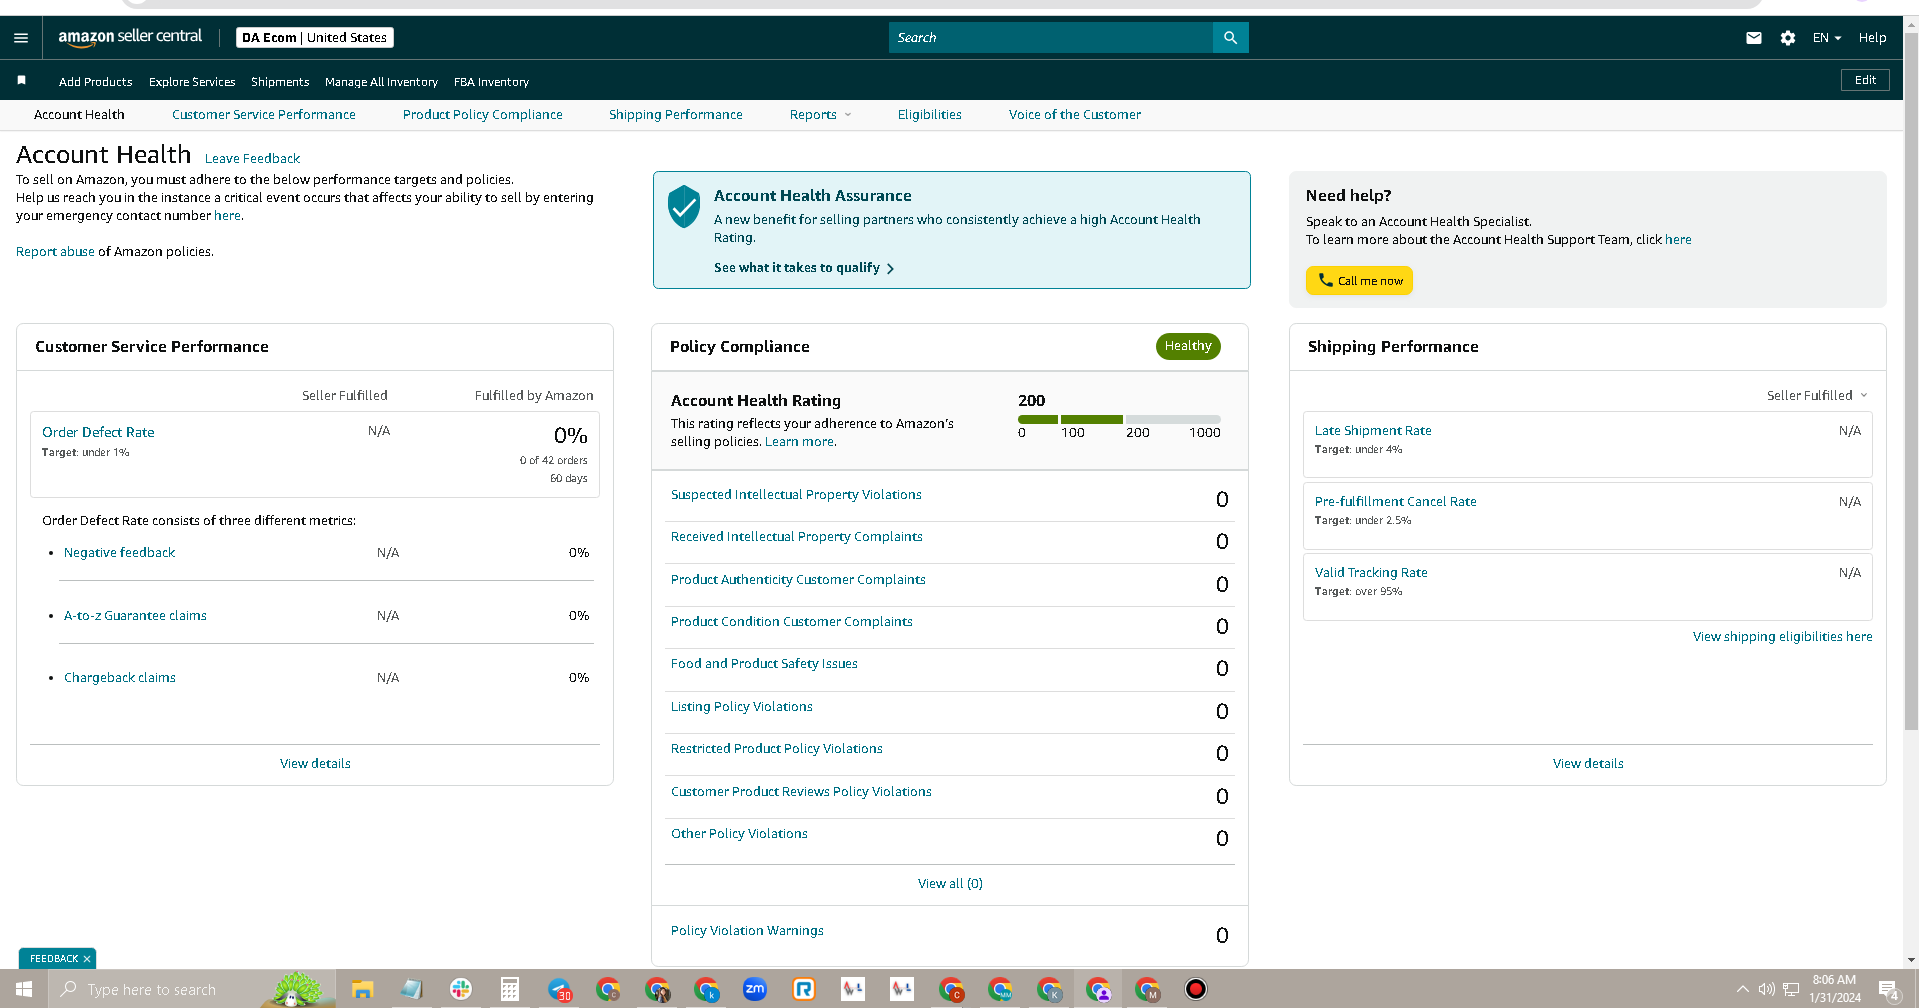1919x1008 pixels.
Task: Click into the Search input field
Action: [x=1050, y=38]
